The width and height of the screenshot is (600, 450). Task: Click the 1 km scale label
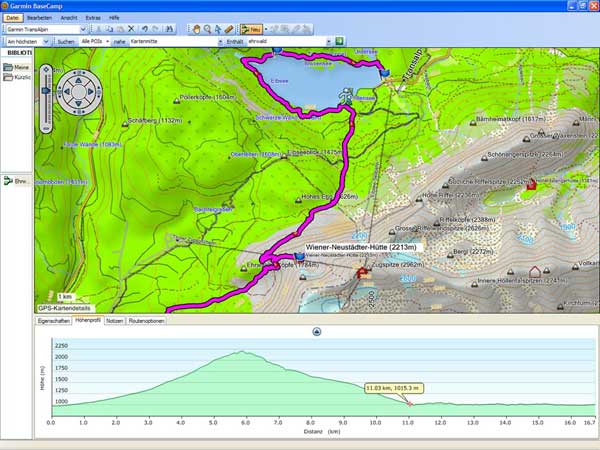[x=65, y=297]
